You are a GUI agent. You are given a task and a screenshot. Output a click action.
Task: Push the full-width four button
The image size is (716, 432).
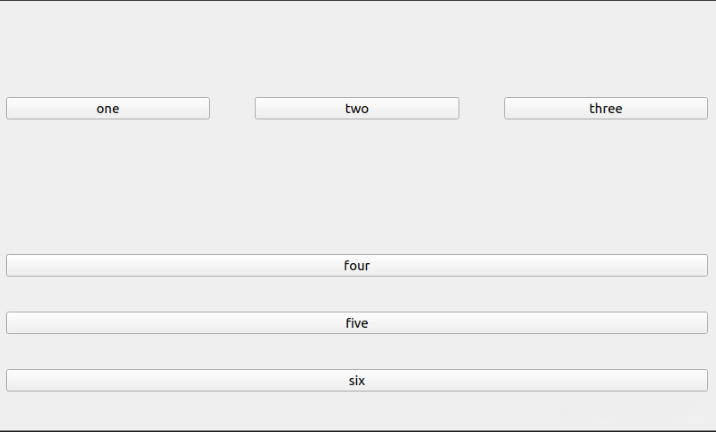click(x=357, y=265)
